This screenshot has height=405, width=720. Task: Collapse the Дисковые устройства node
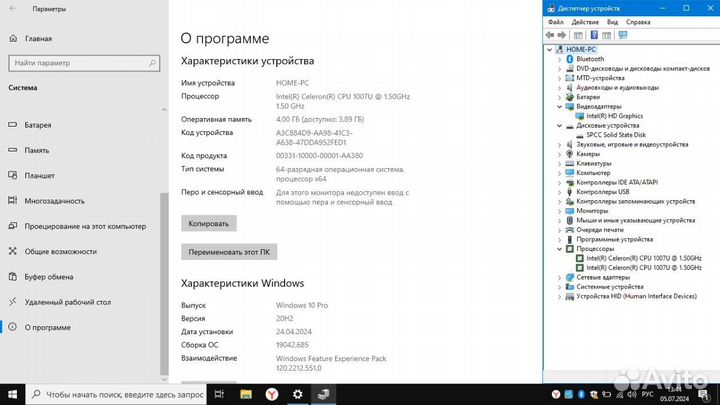559,126
